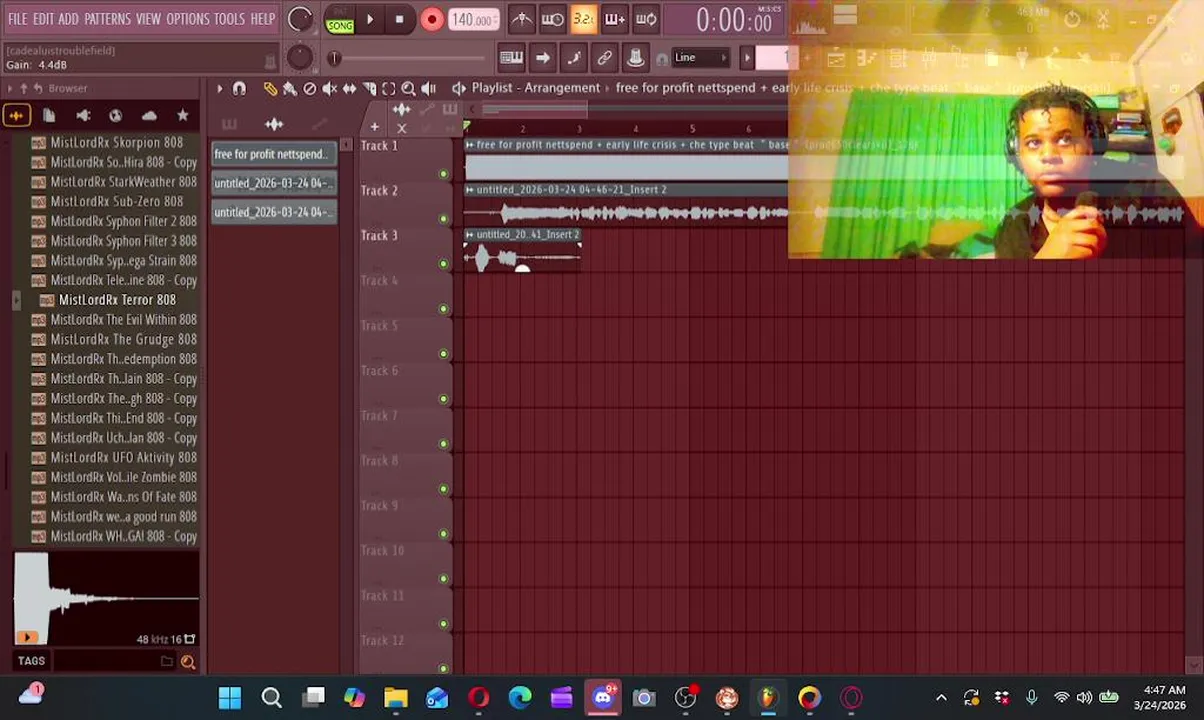Viewport: 1204px width, 720px height.
Task: Open the browser globe online library icon
Action: tap(116, 116)
